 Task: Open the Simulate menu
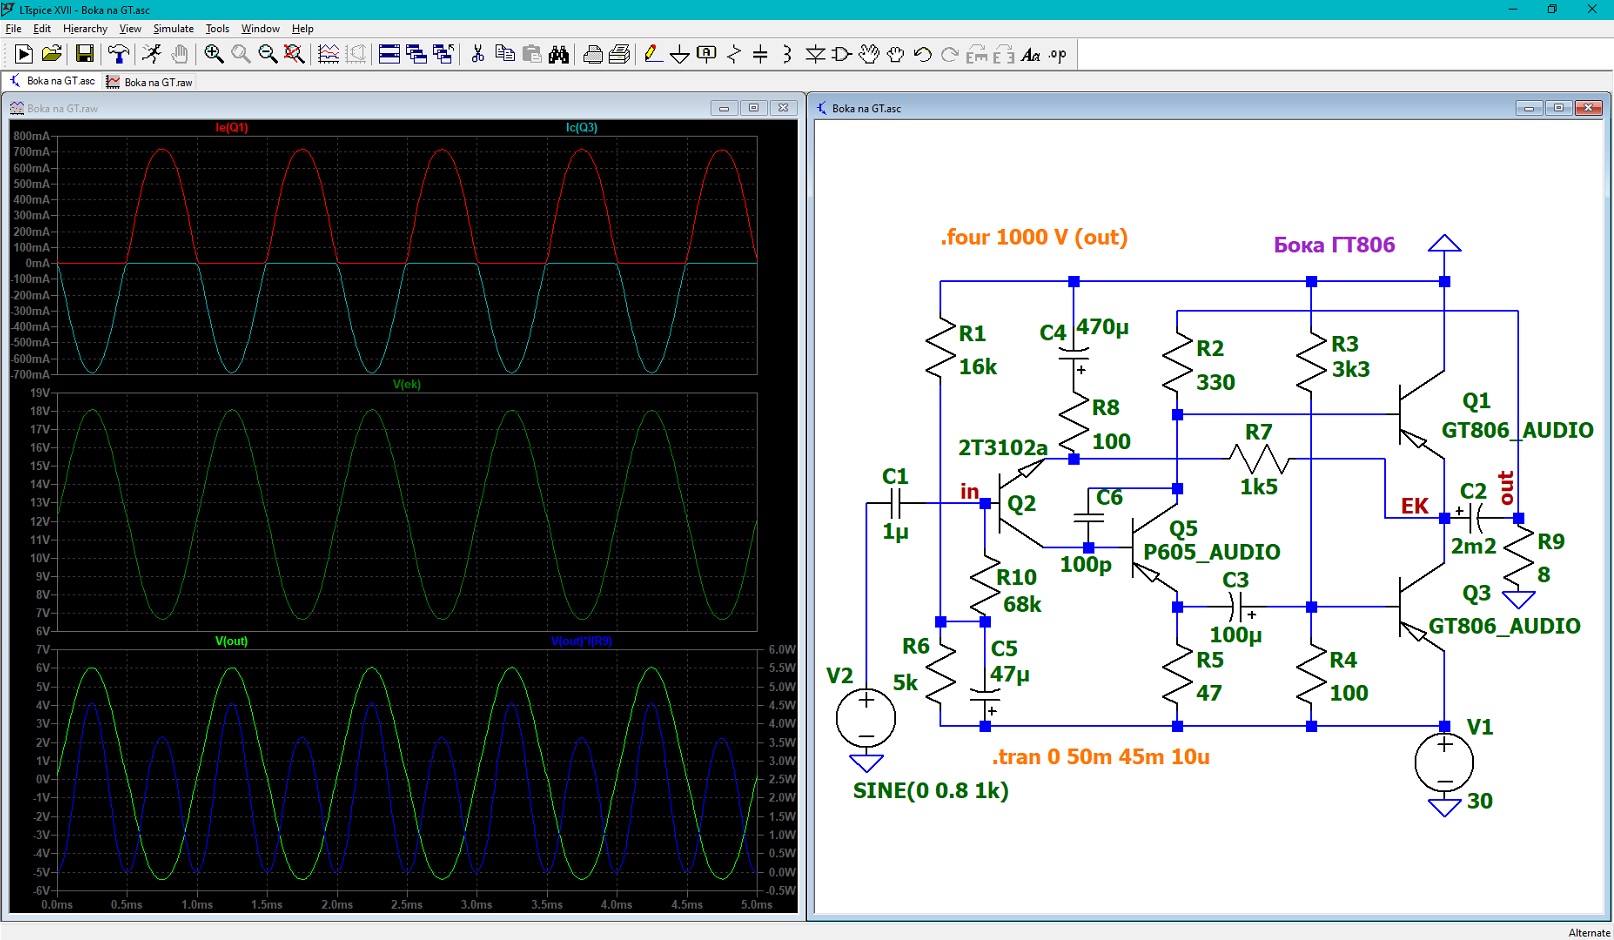point(173,28)
